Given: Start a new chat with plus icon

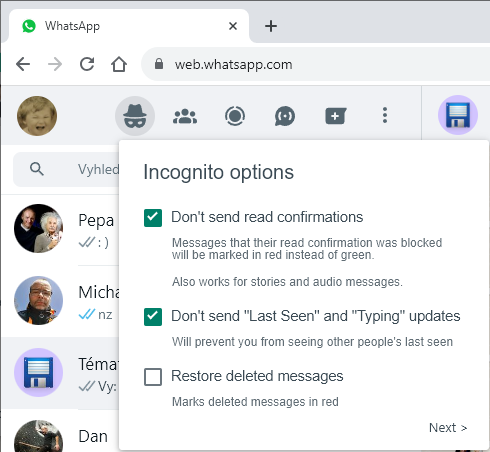Looking at the screenshot, I should pyautogui.click(x=336, y=116).
